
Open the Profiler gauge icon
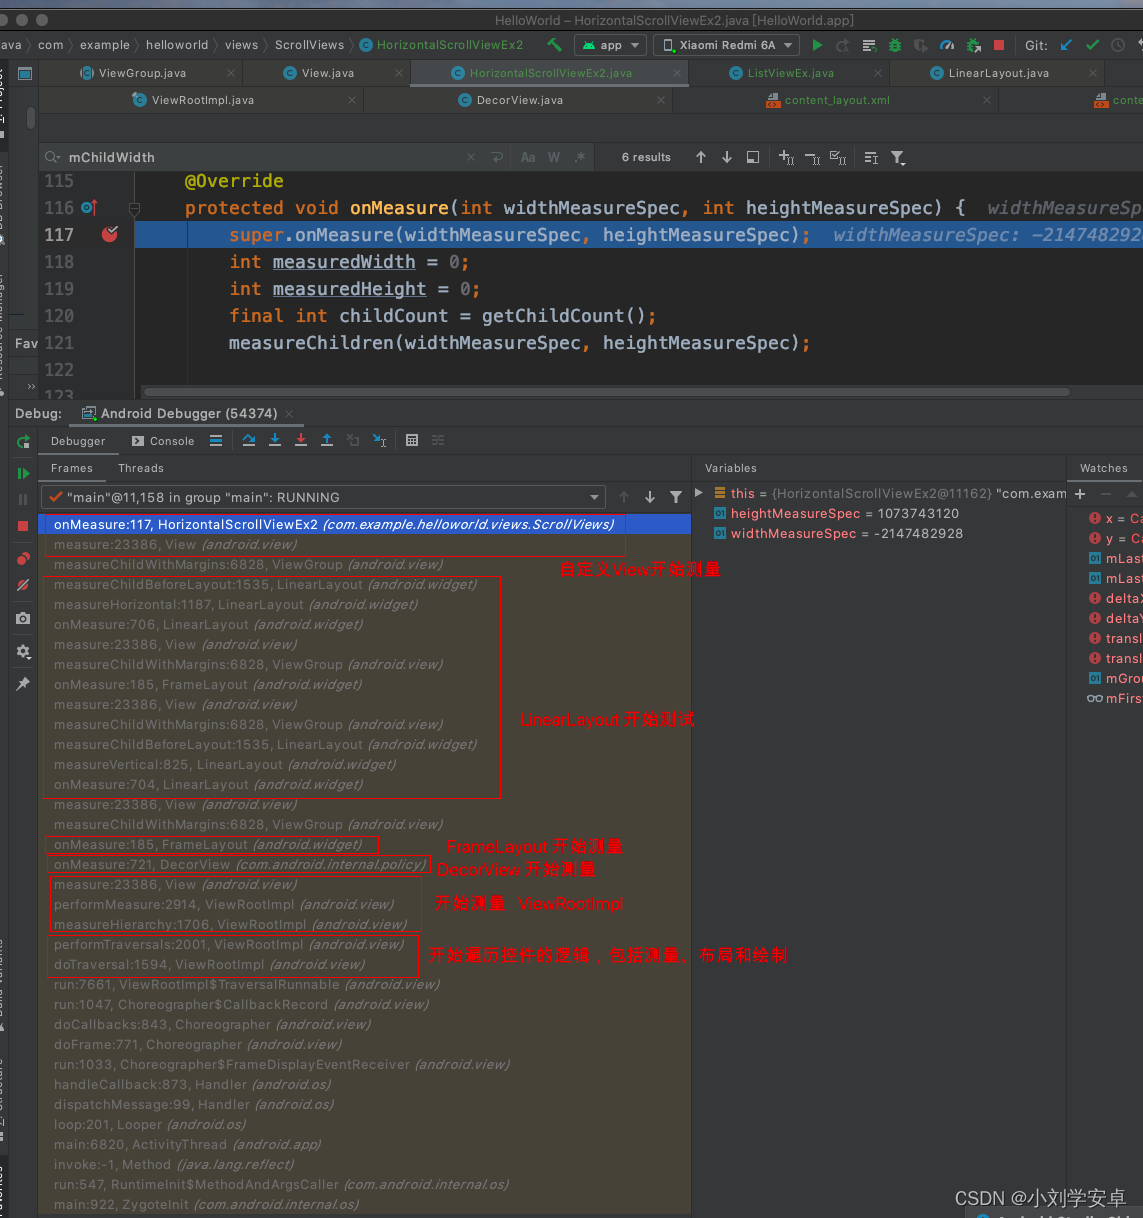tap(946, 44)
